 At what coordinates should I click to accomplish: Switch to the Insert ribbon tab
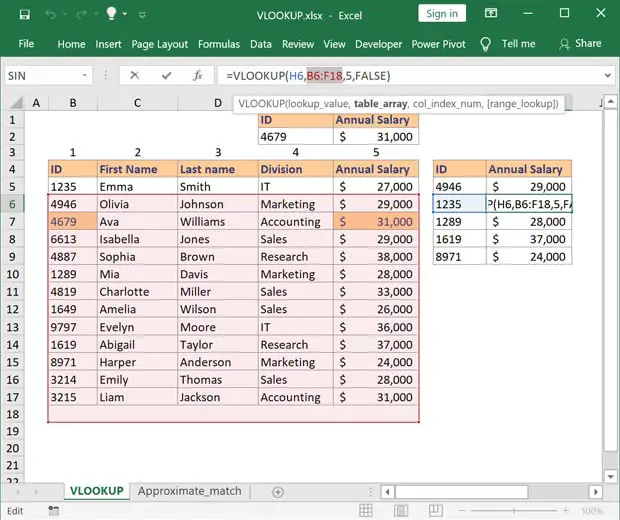(108, 44)
